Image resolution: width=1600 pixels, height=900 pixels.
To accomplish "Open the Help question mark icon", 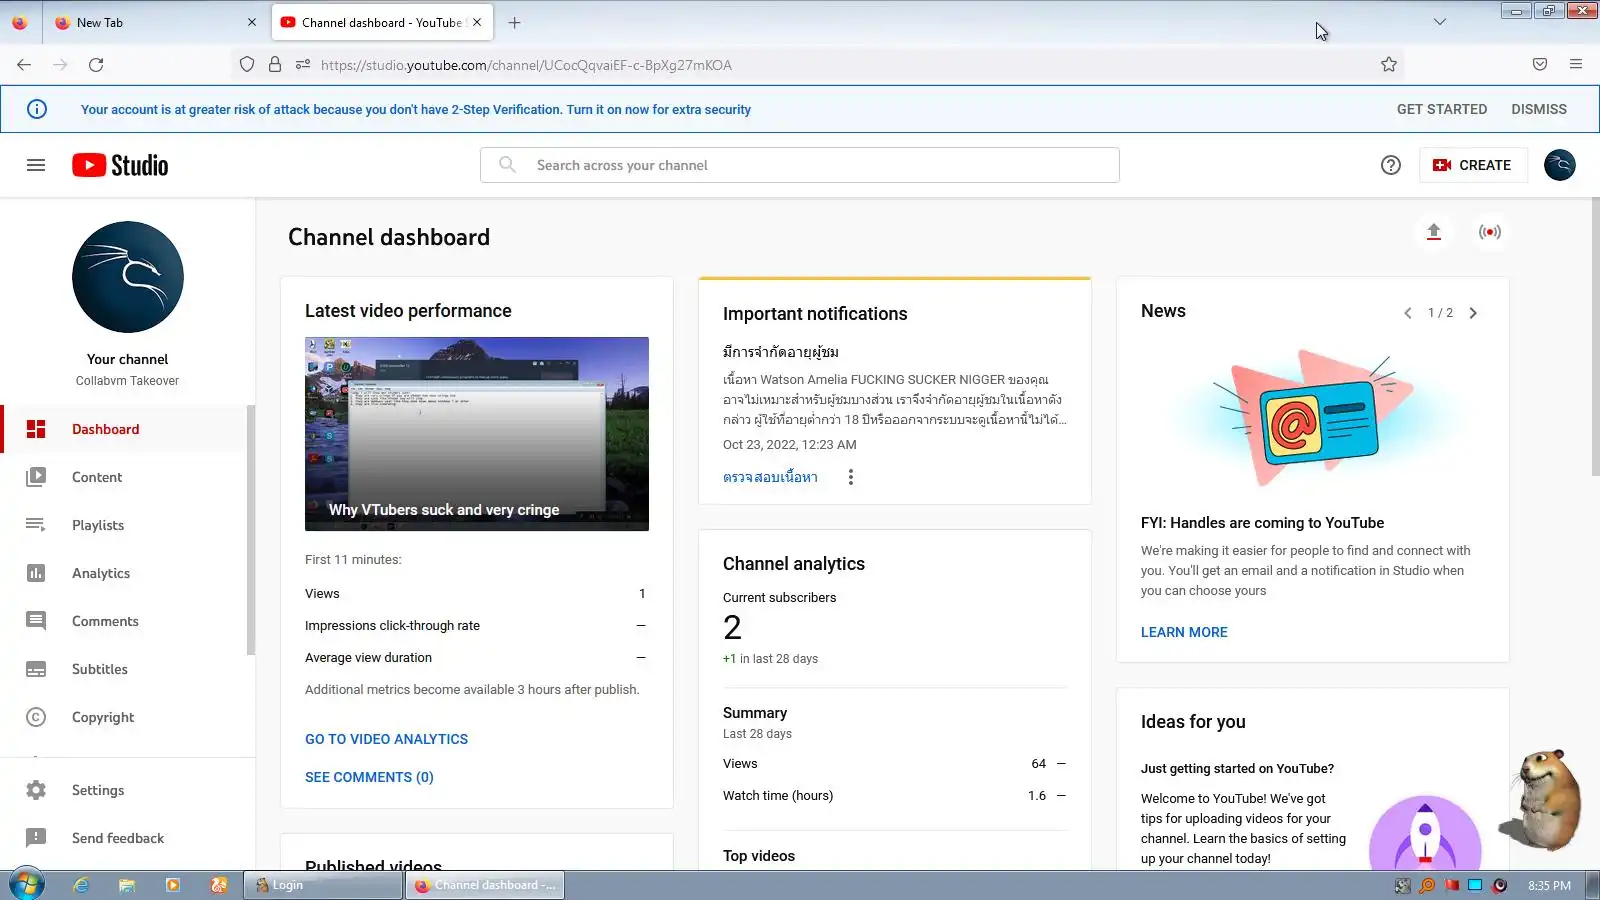I will click(1390, 165).
